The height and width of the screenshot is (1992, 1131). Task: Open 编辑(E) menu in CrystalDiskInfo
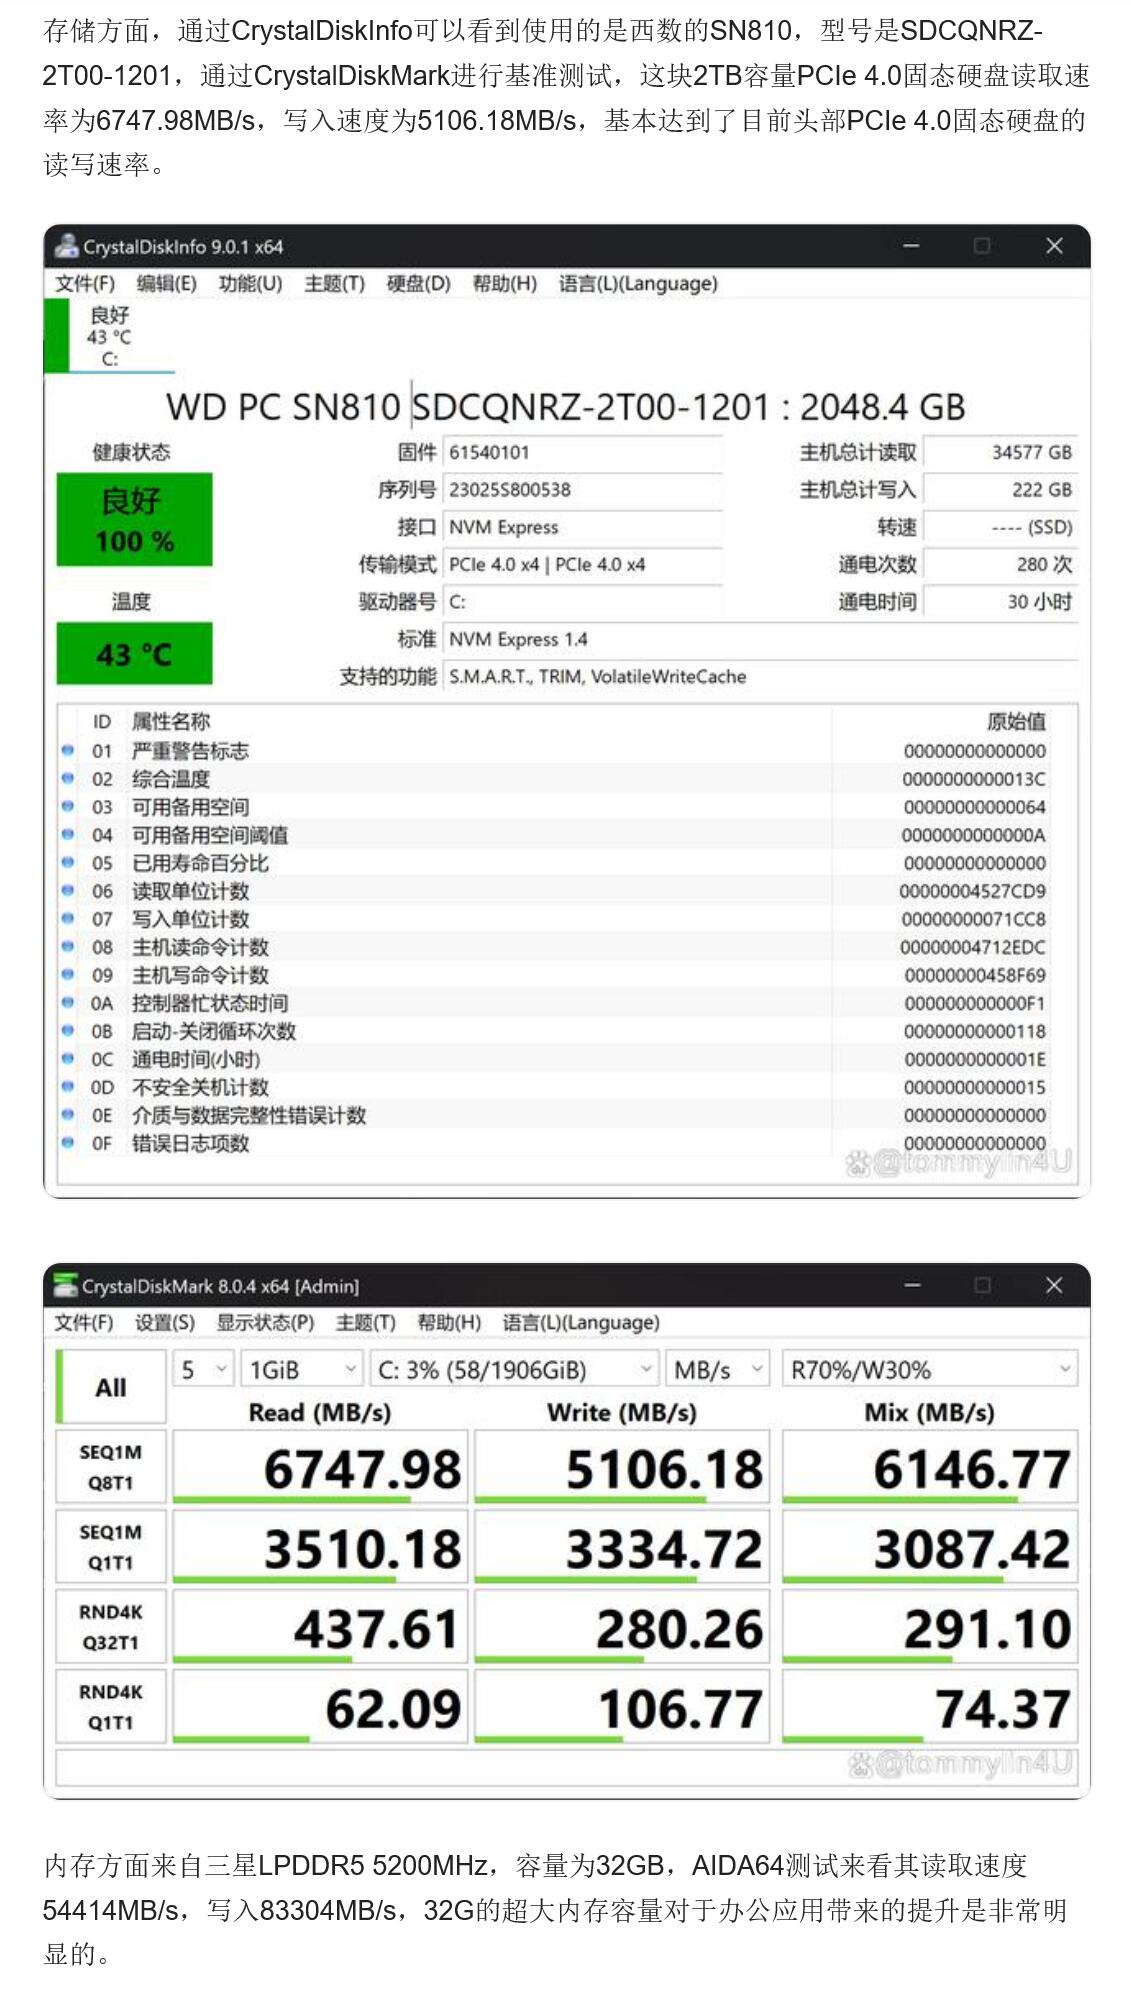click(x=166, y=284)
